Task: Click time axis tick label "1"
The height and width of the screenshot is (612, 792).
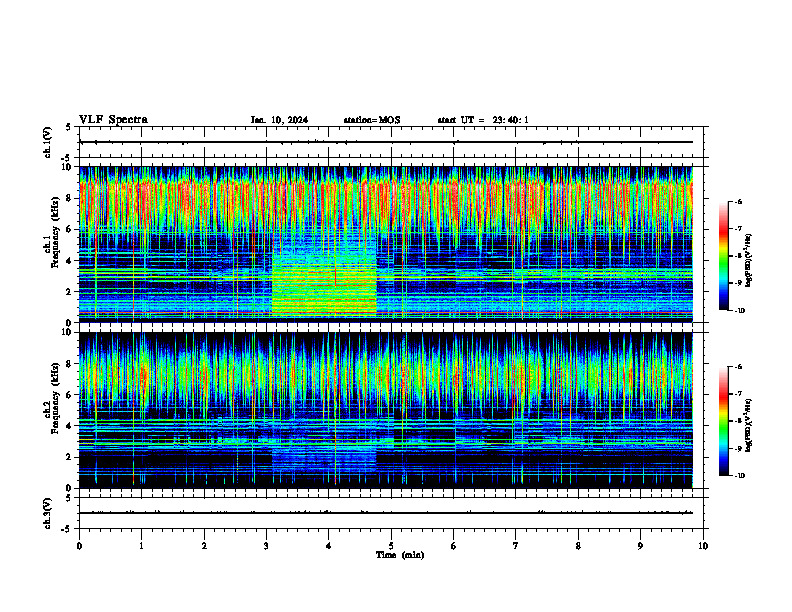Action: (141, 546)
